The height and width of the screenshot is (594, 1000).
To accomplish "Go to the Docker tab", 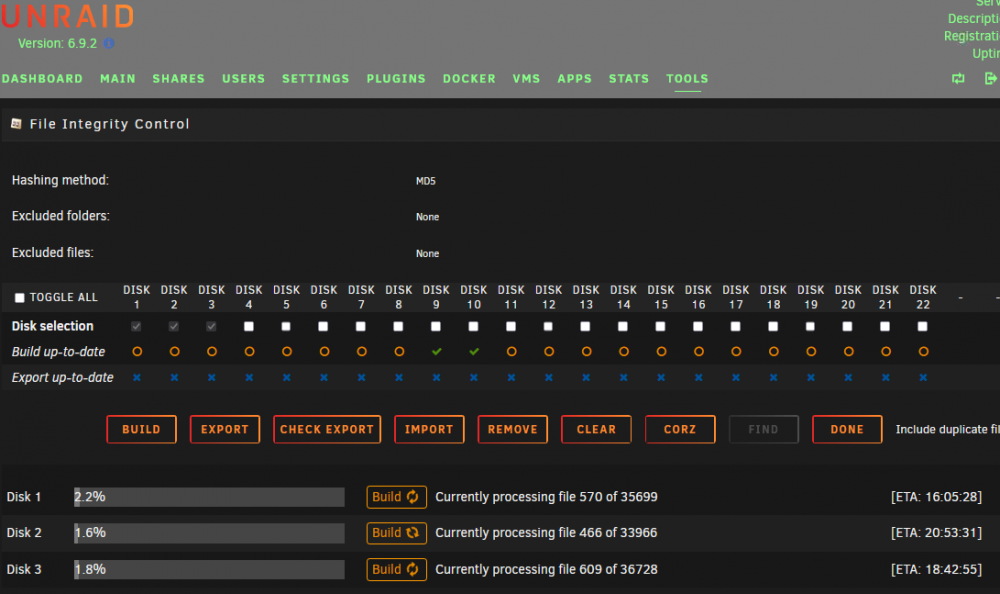I will point(469,78).
